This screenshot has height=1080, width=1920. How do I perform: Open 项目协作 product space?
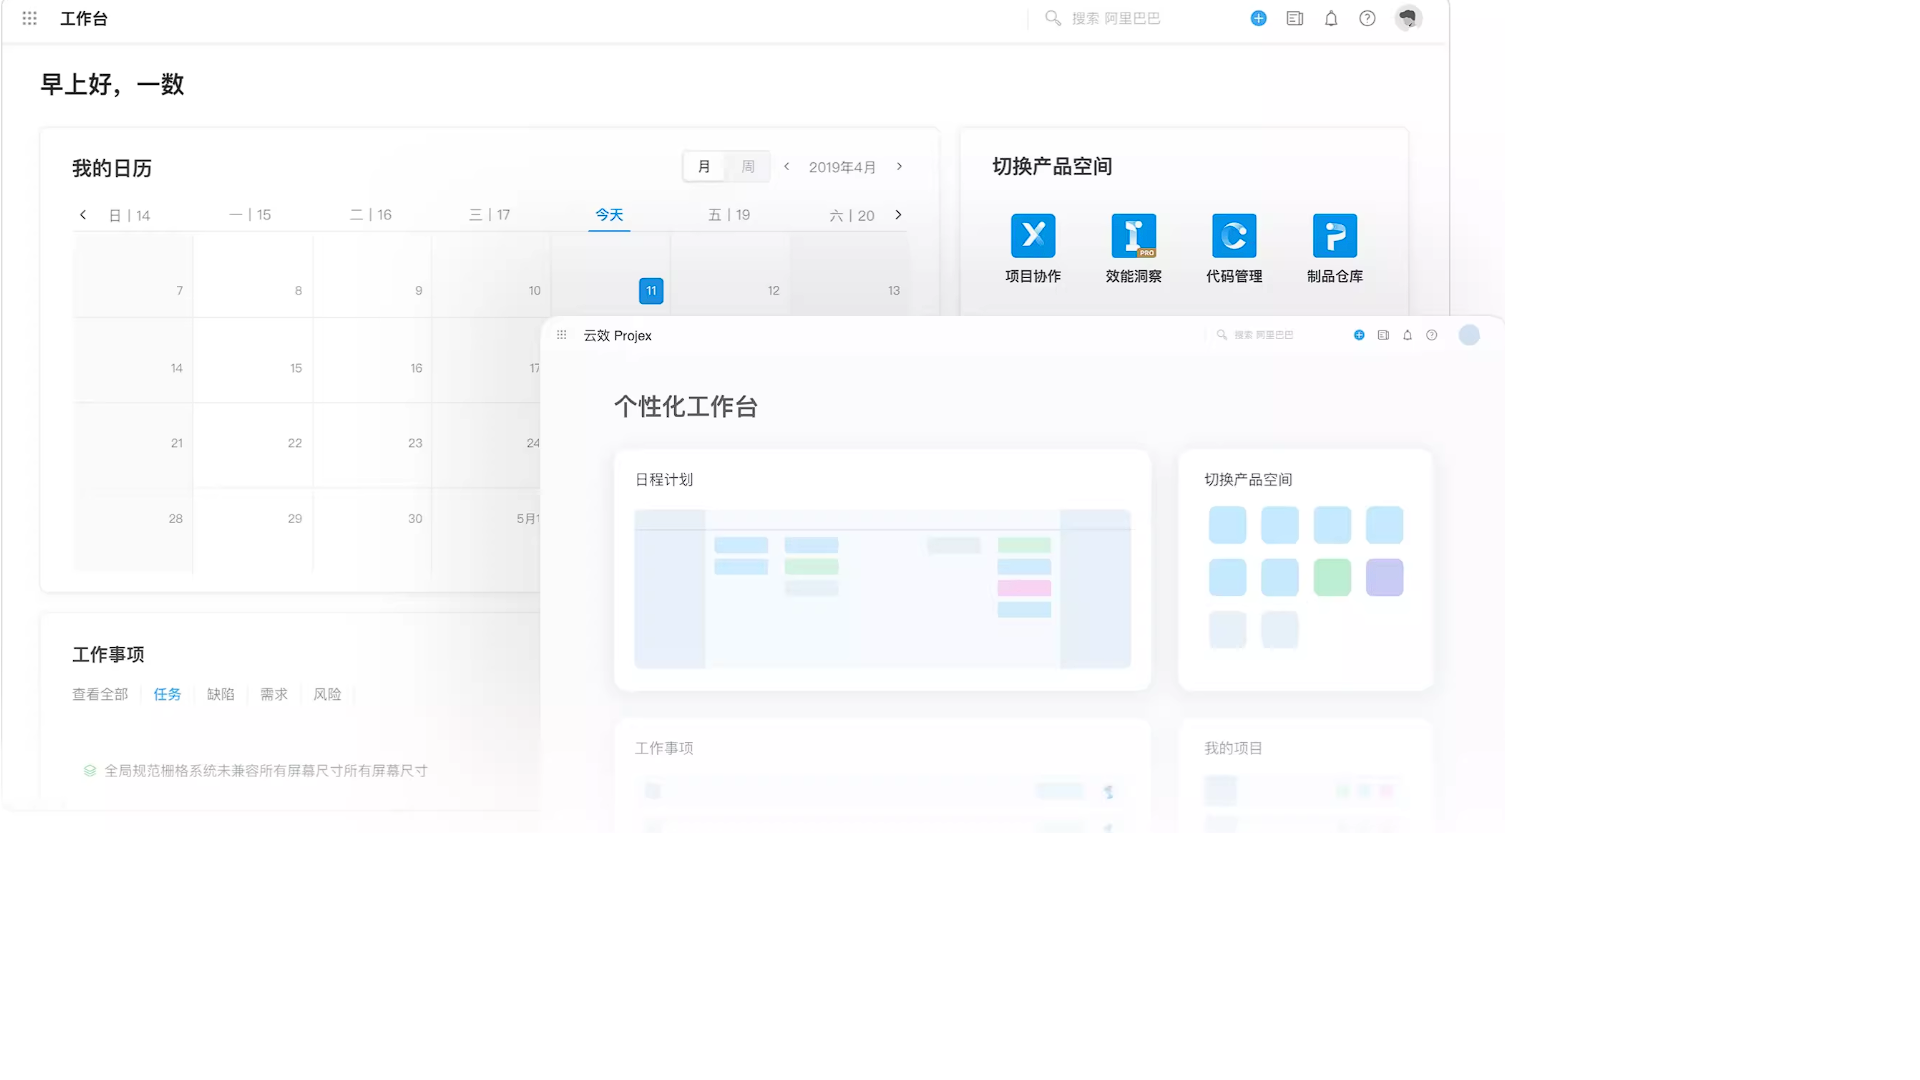pos(1033,248)
